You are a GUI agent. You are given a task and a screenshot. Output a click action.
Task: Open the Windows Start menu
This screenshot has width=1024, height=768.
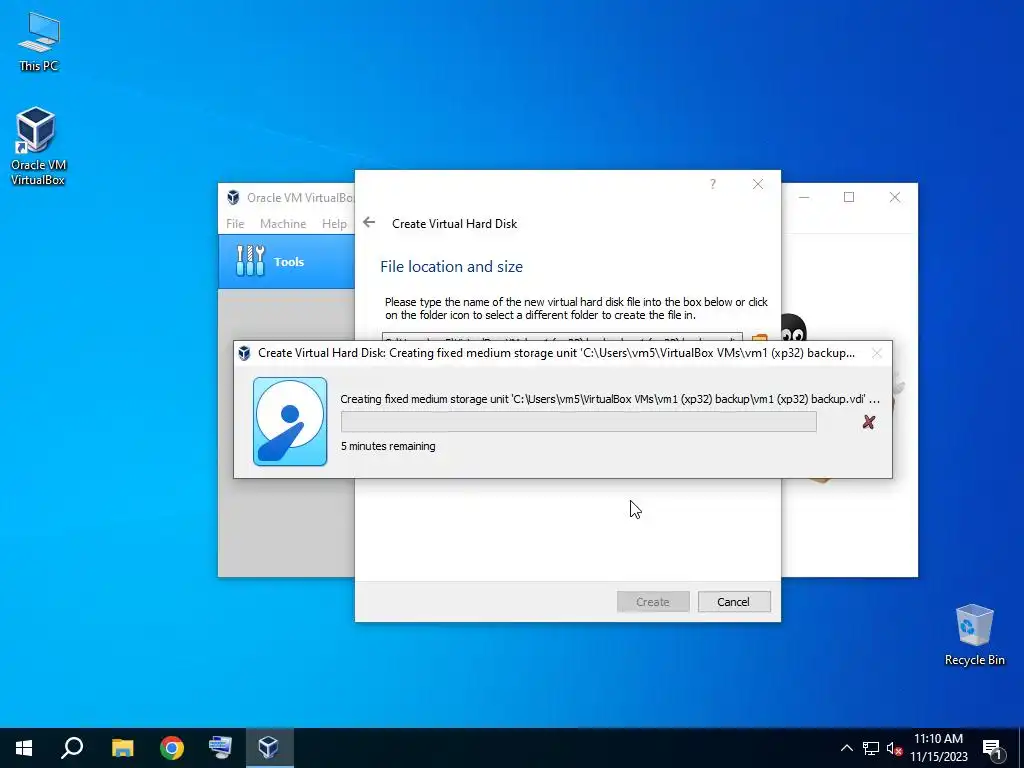click(x=24, y=748)
